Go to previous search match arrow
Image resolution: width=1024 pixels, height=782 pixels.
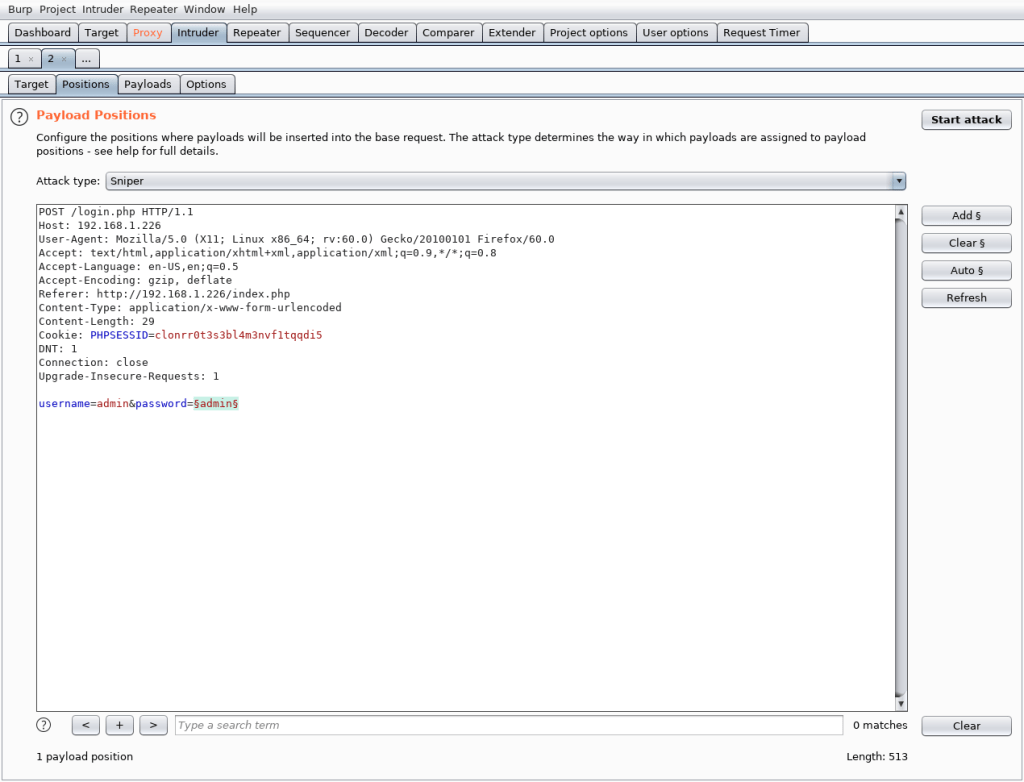(x=86, y=725)
